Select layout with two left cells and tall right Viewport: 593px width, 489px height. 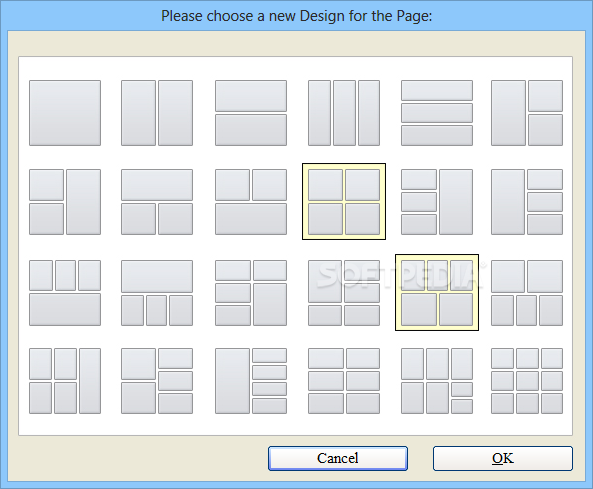tap(65, 202)
